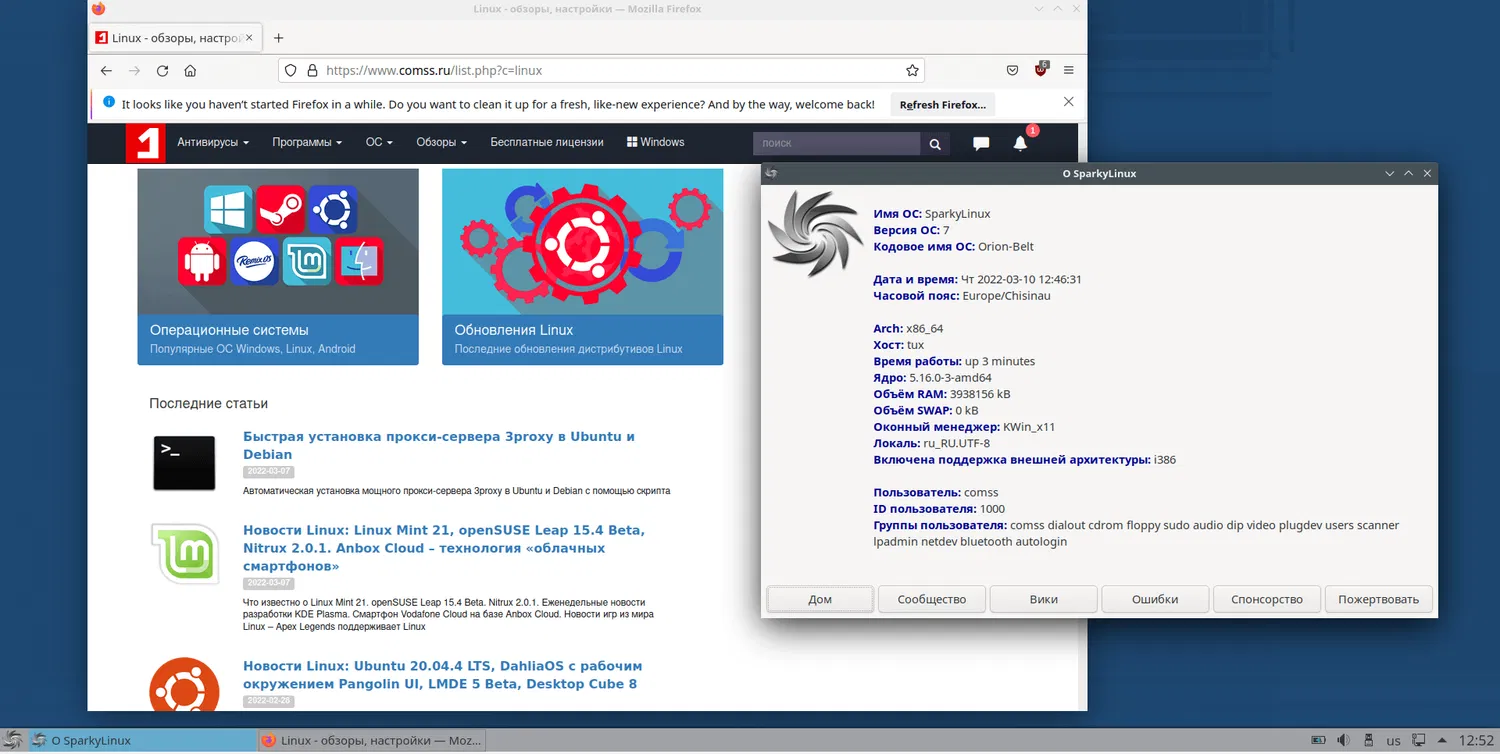Open the comments chat bubble icon
This screenshot has width=1500, height=754.
(981, 144)
